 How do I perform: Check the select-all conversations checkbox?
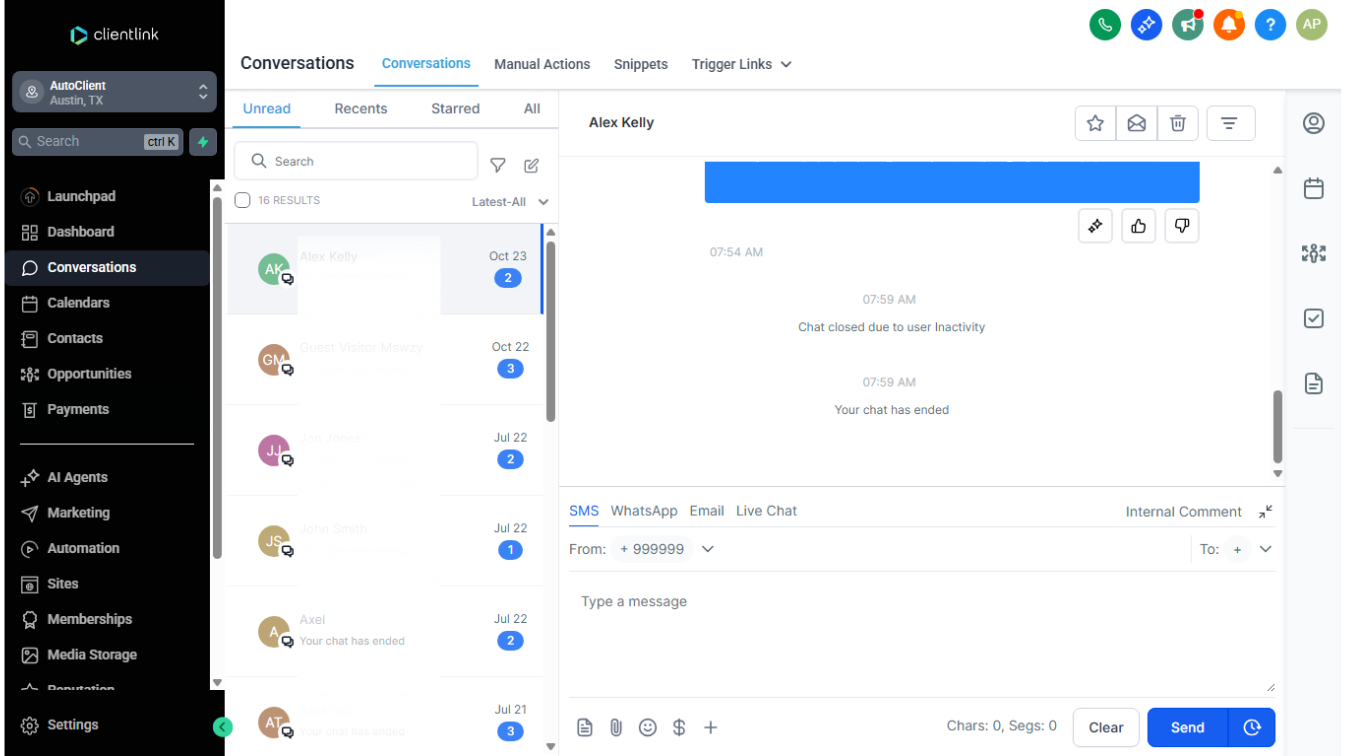click(x=242, y=200)
